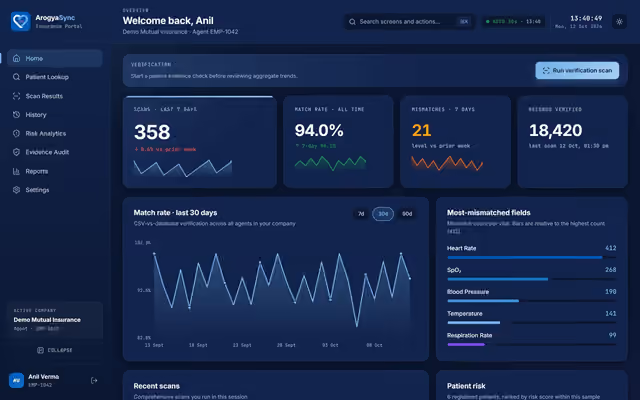Click the Settings gear icon
This screenshot has height=400, width=640.
pyautogui.click(x=16, y=190)
